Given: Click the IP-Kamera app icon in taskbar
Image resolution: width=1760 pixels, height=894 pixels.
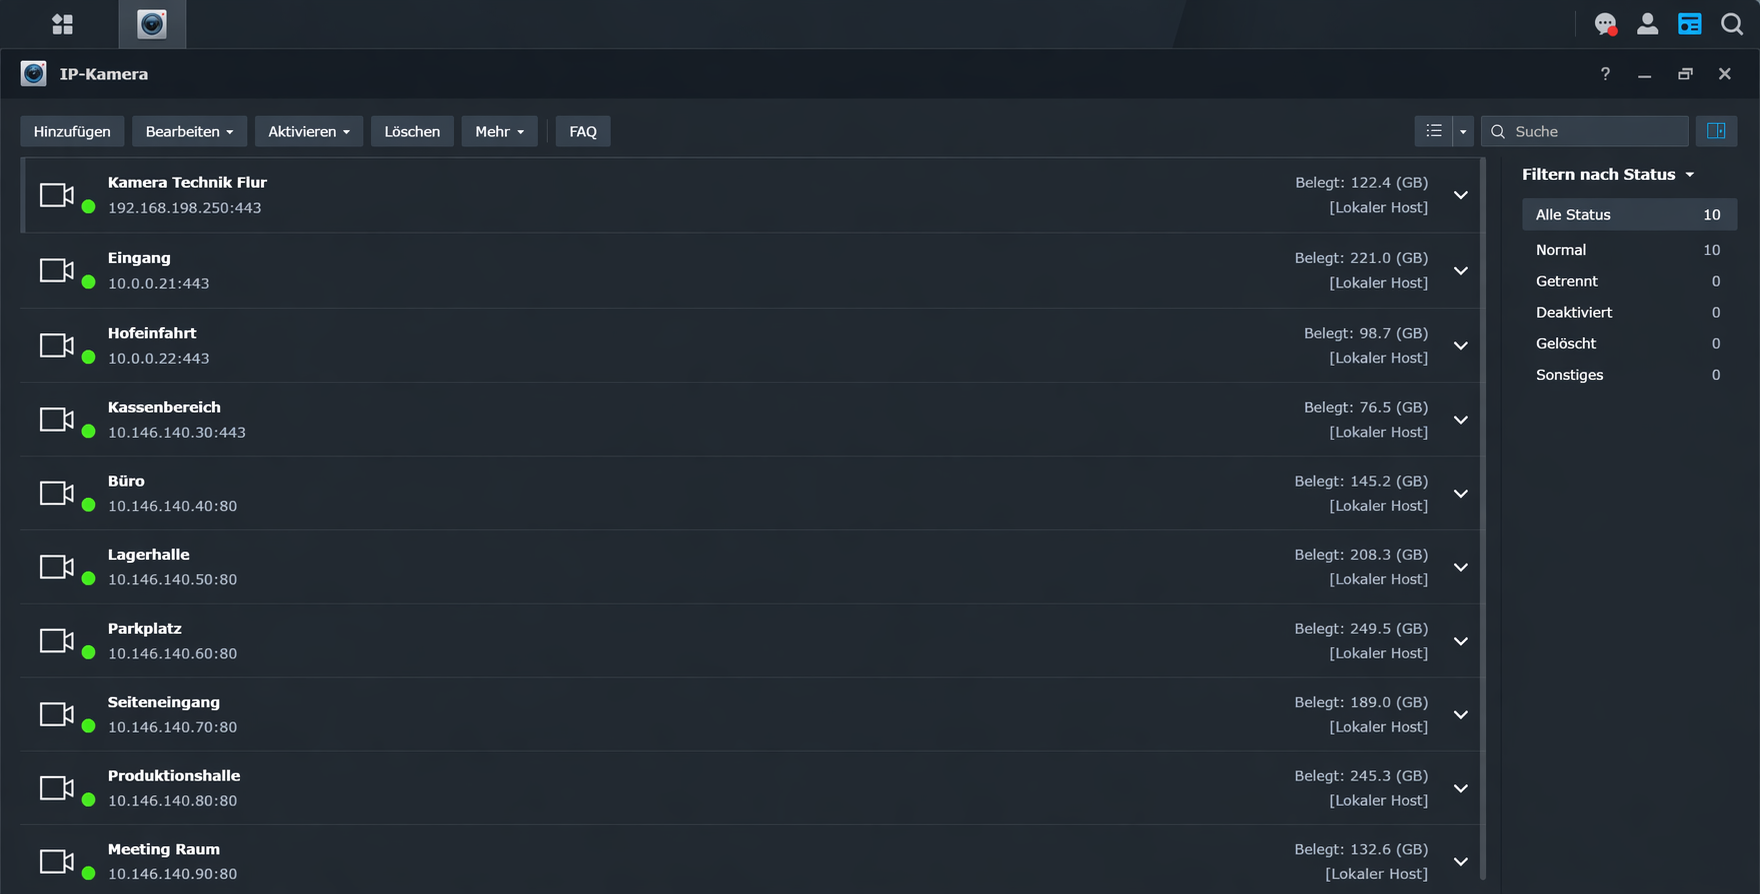Looking at the screenshot, I should [x=152, y=24].
